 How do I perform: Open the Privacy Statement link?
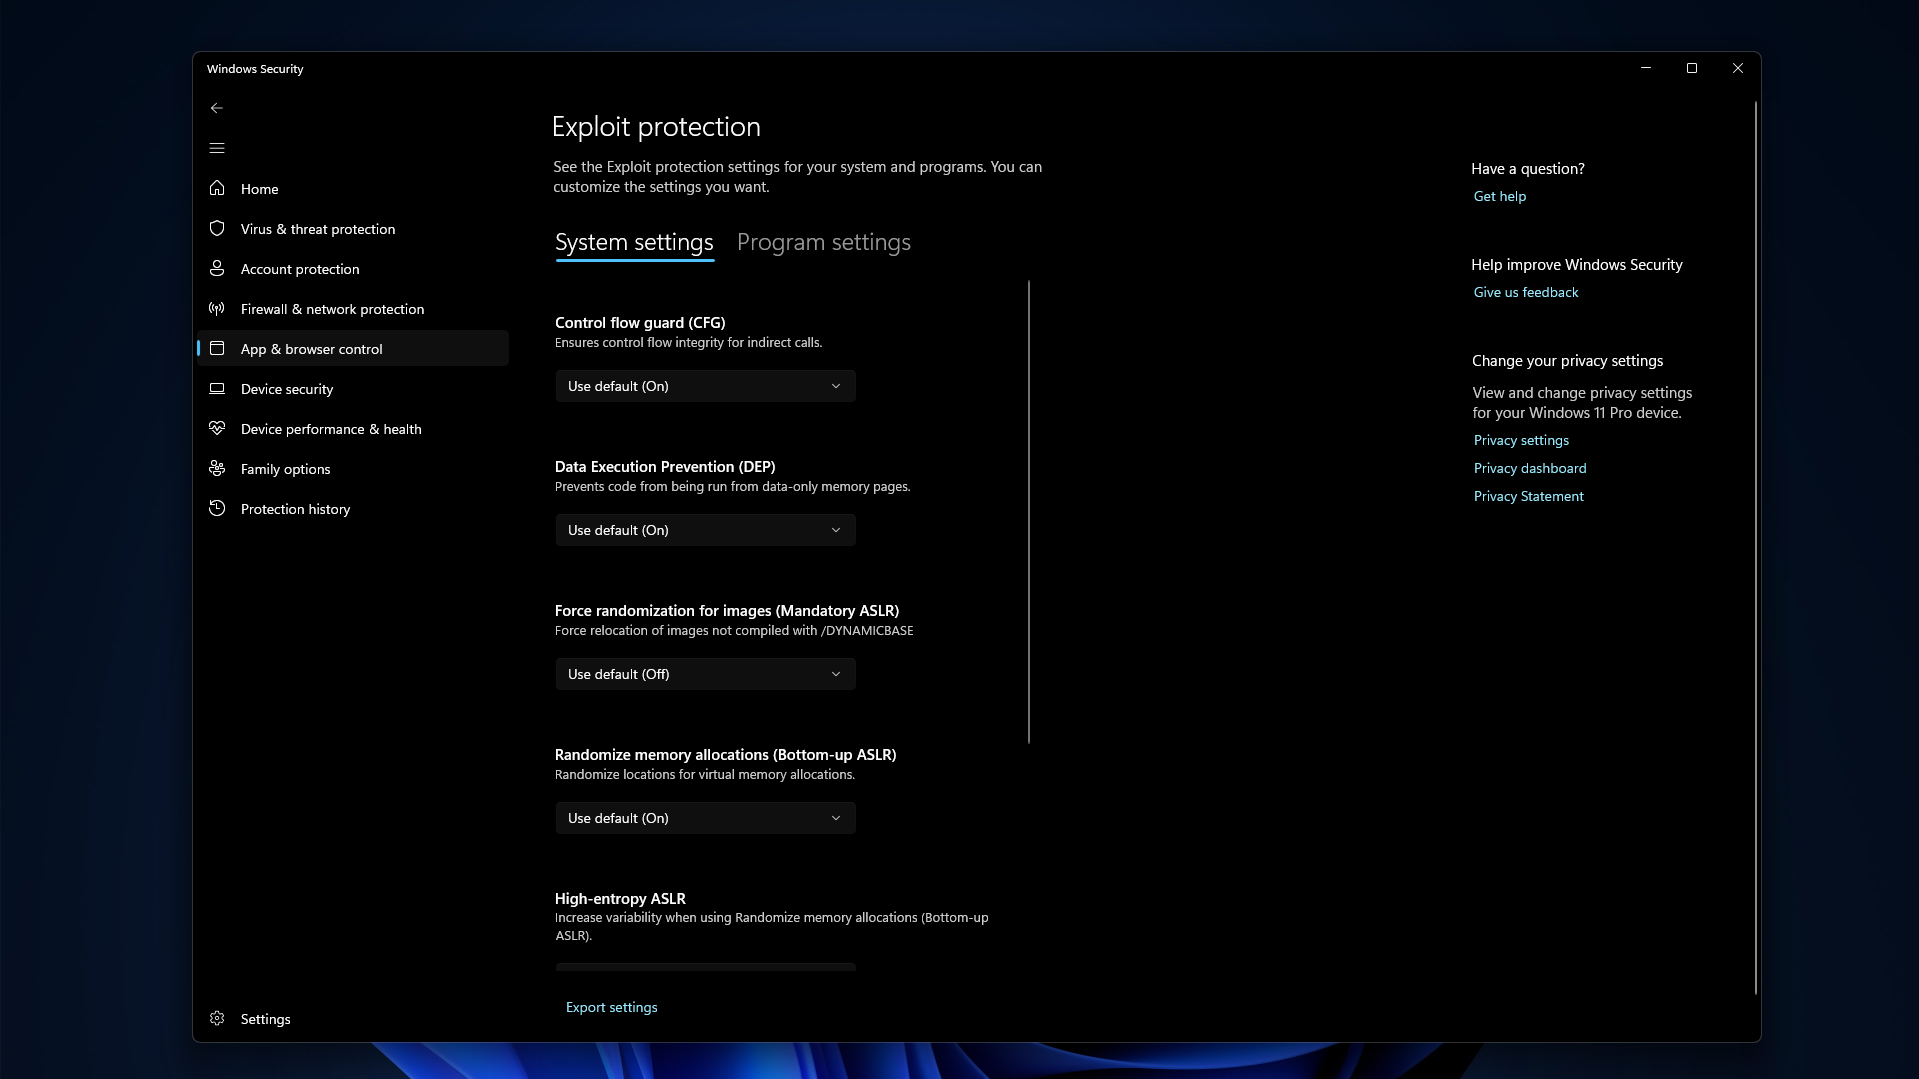[x=1529, y=496]
